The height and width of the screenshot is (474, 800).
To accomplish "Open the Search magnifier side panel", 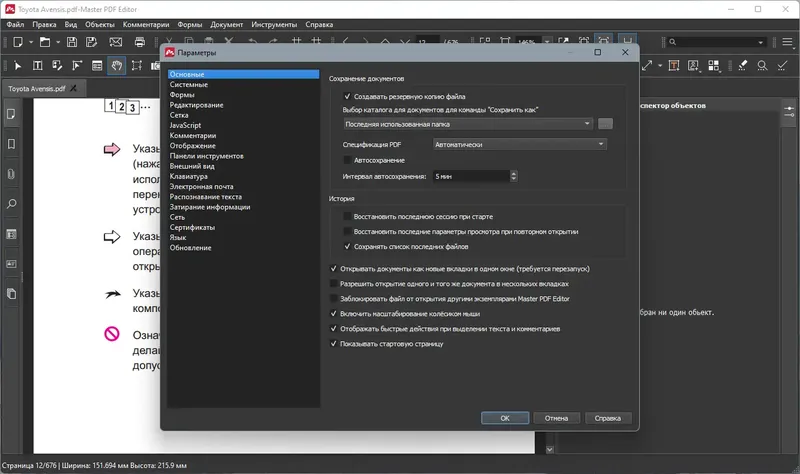I will [x=11, y=204].
